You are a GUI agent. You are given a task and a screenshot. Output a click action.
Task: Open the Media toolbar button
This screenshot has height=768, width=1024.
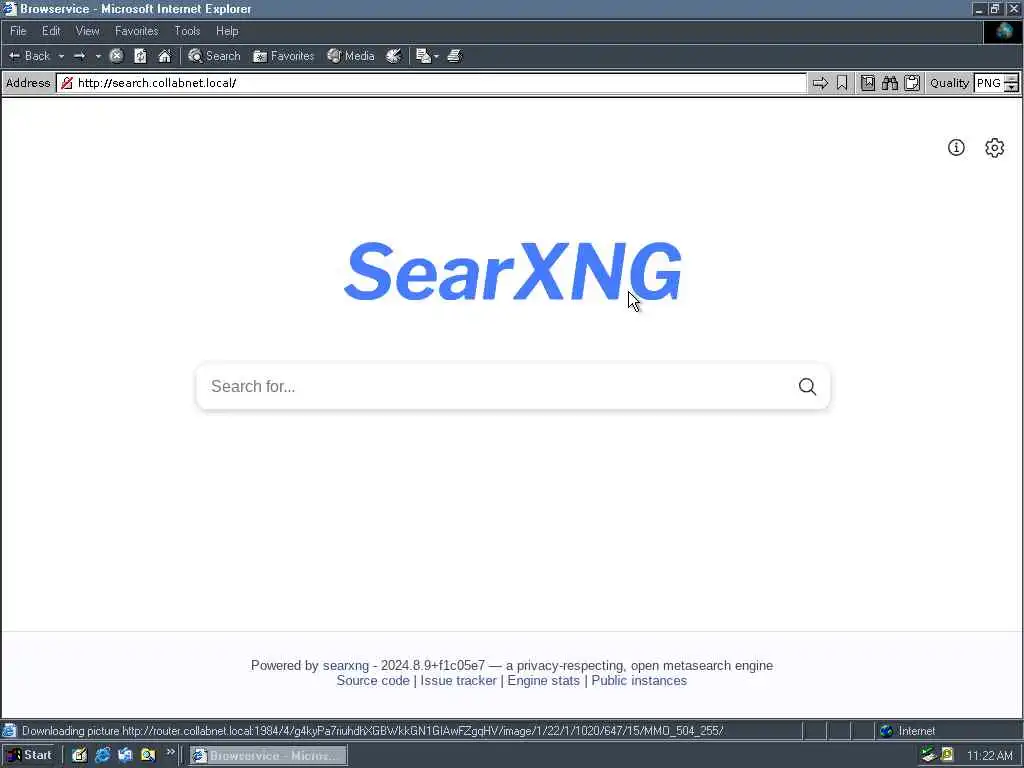(351, 56)
